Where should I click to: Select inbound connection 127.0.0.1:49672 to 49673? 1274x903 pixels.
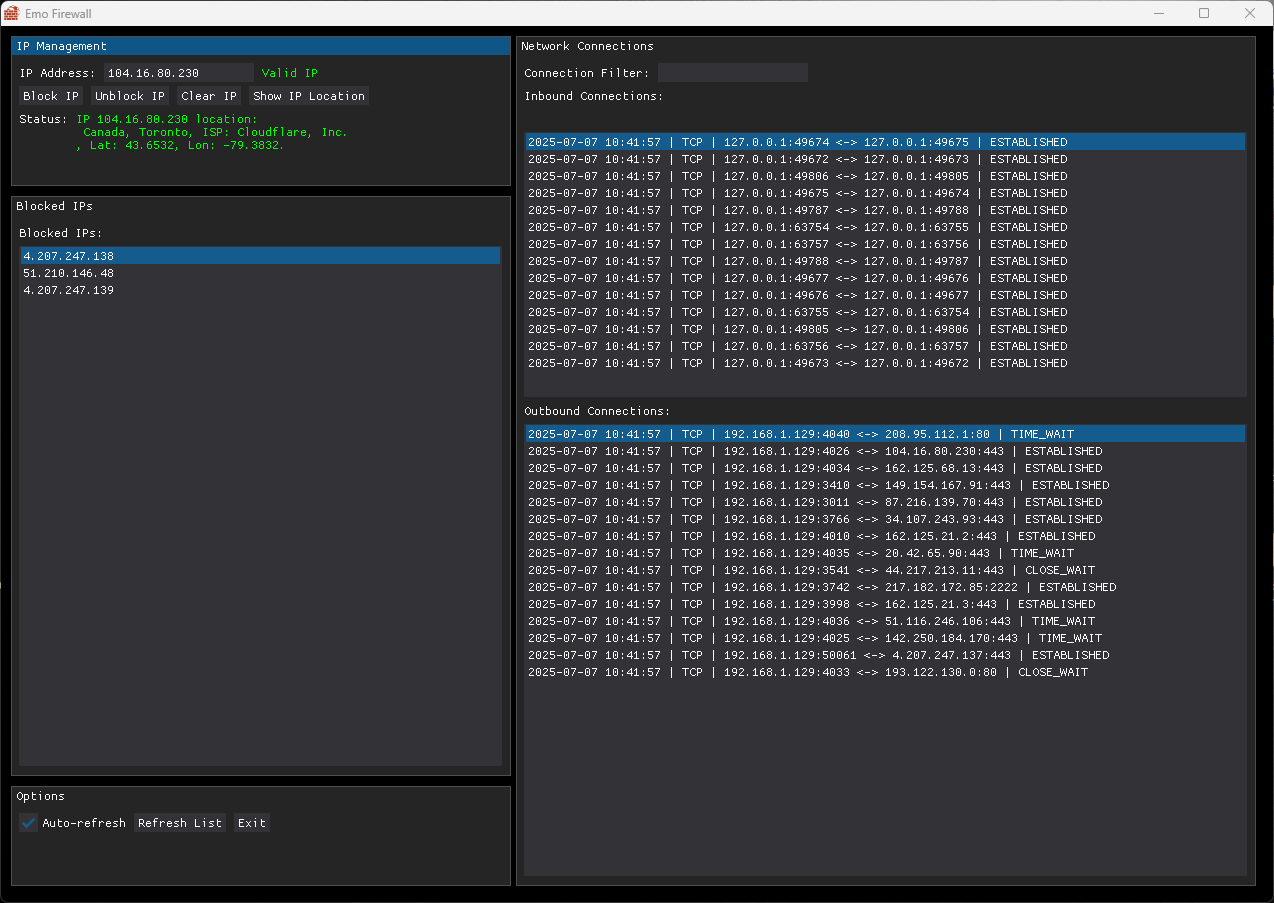coord(885,159)
